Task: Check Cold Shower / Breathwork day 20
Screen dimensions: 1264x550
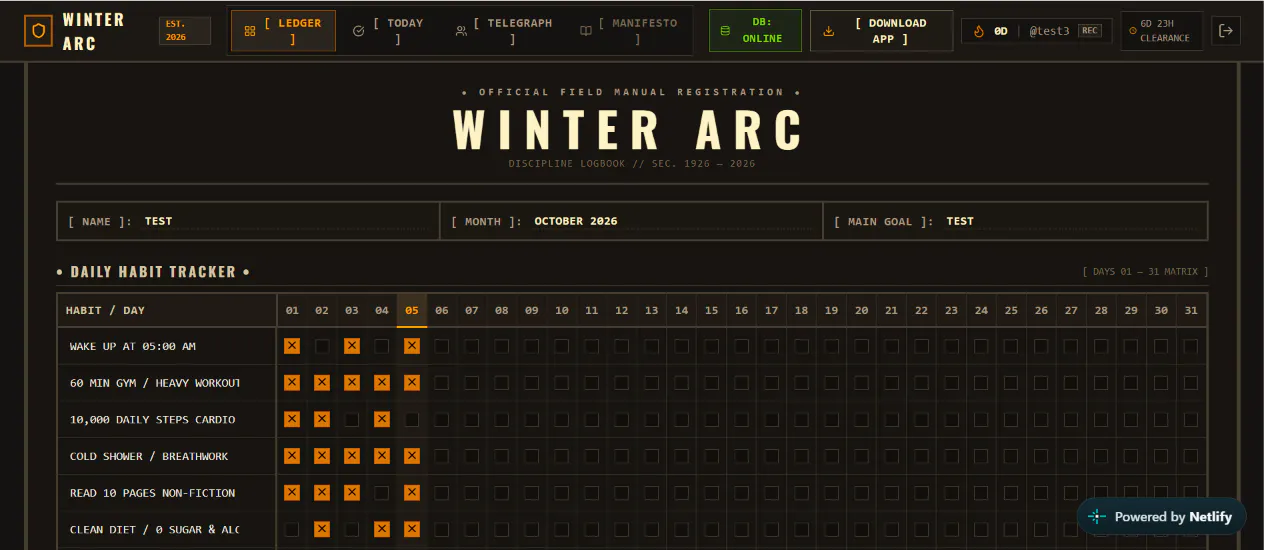Action: (x=861, y=456)
